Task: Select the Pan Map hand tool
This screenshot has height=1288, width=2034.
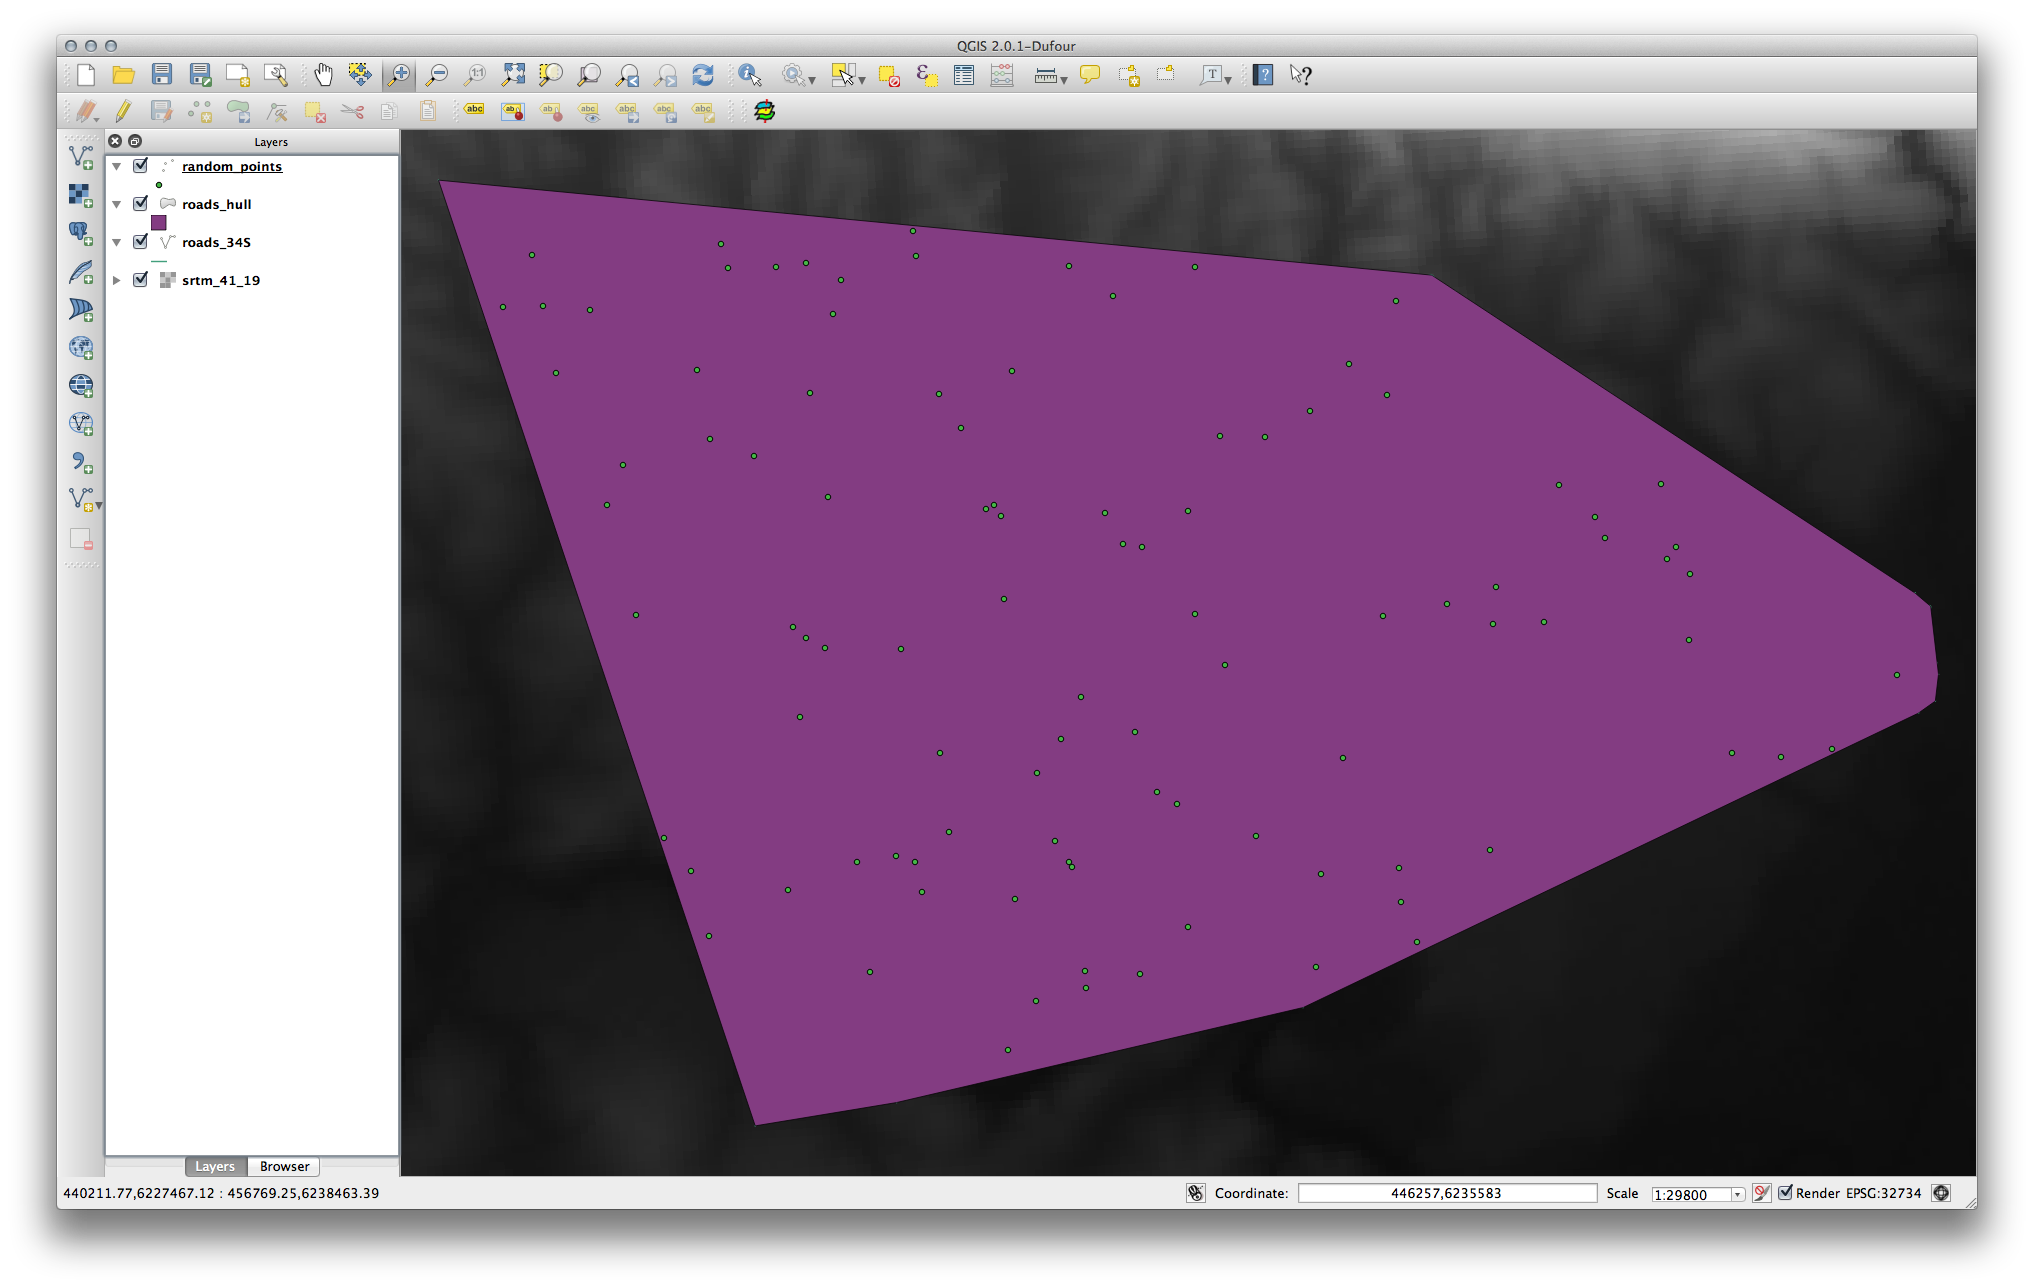Action: coord(322,75)
